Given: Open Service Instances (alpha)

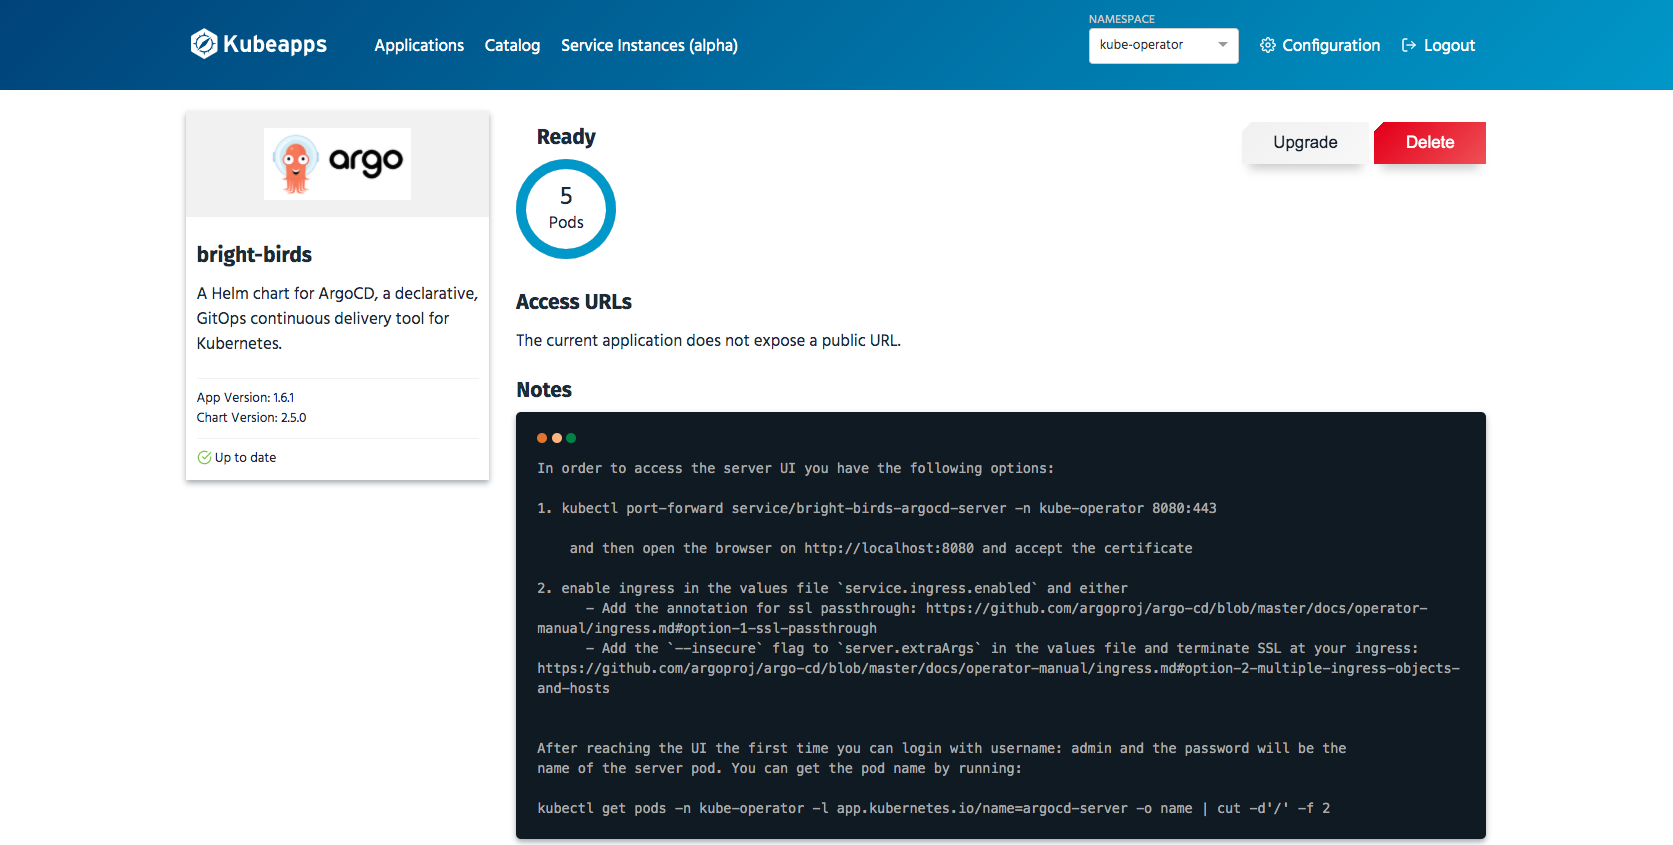Looking at the screenshot, I should 649,45.
